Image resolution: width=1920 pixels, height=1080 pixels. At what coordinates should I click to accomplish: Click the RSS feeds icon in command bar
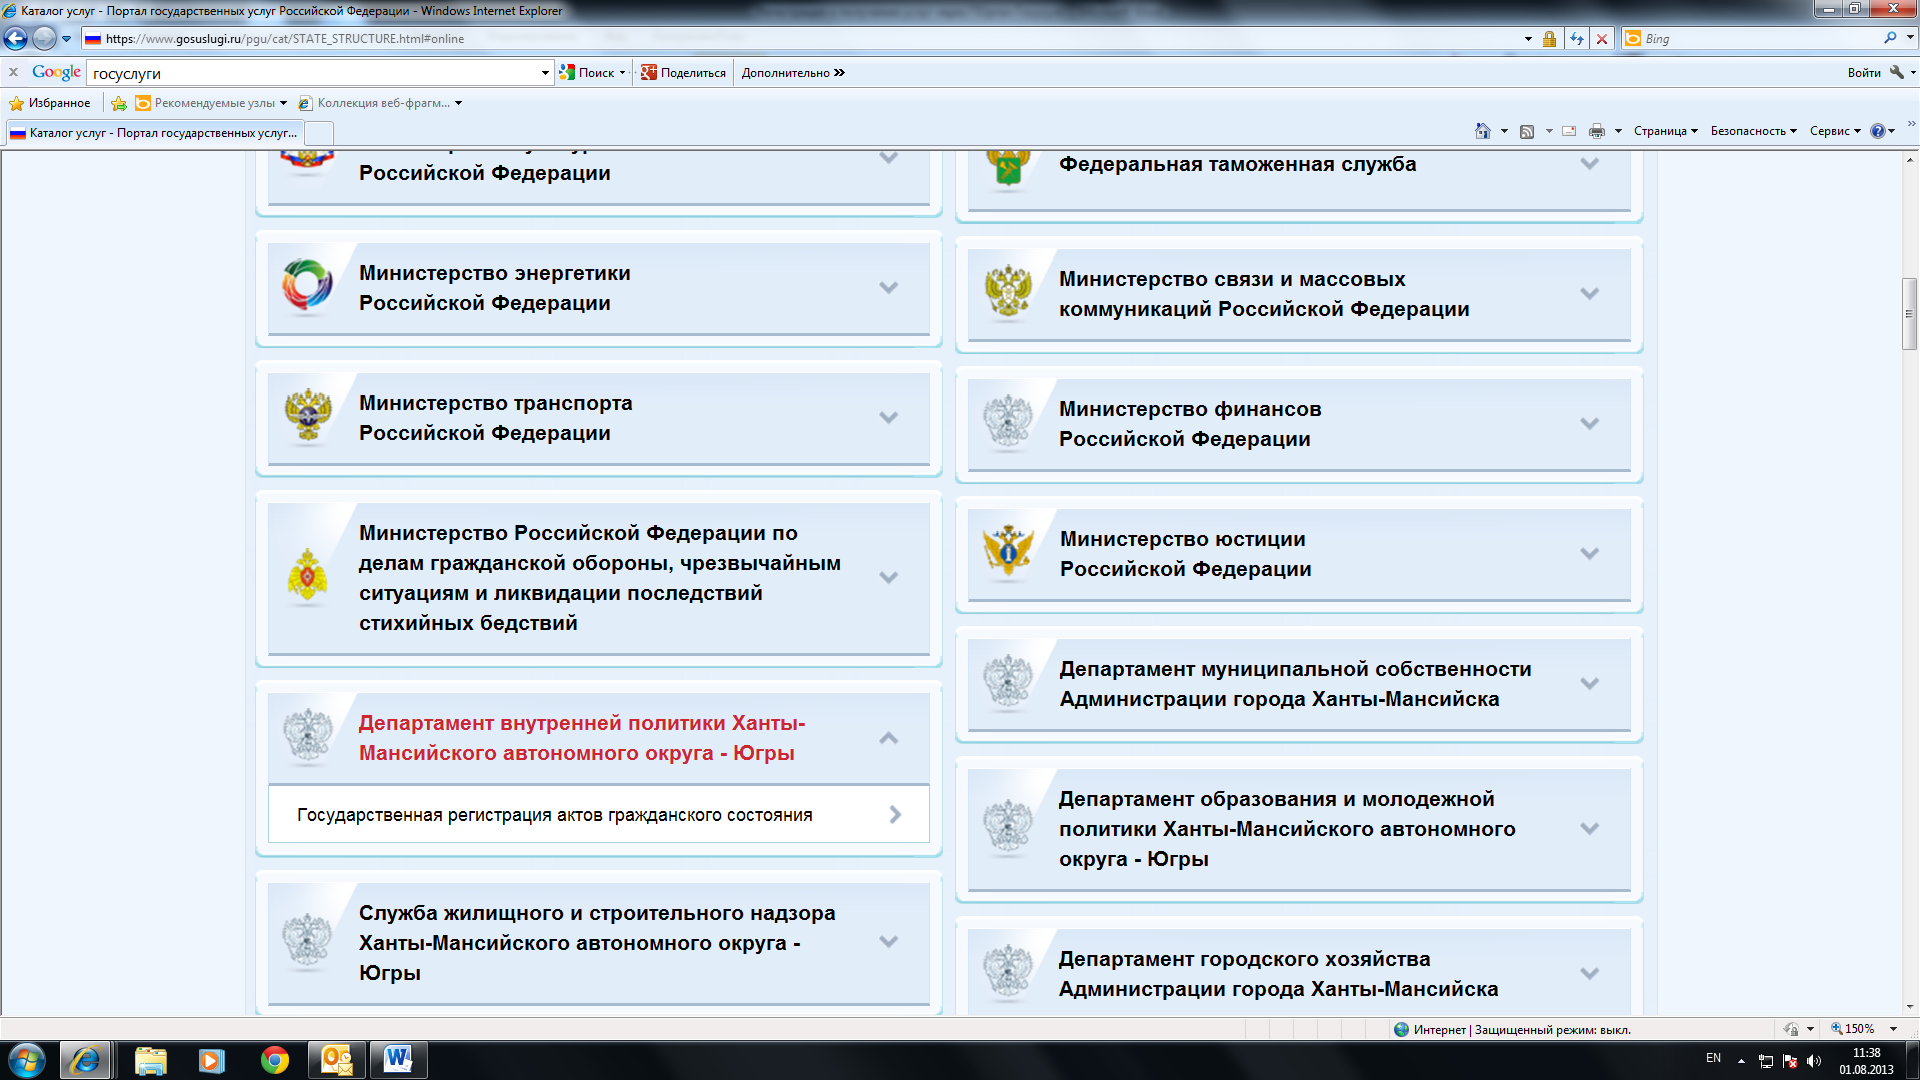pos(1527,131)
